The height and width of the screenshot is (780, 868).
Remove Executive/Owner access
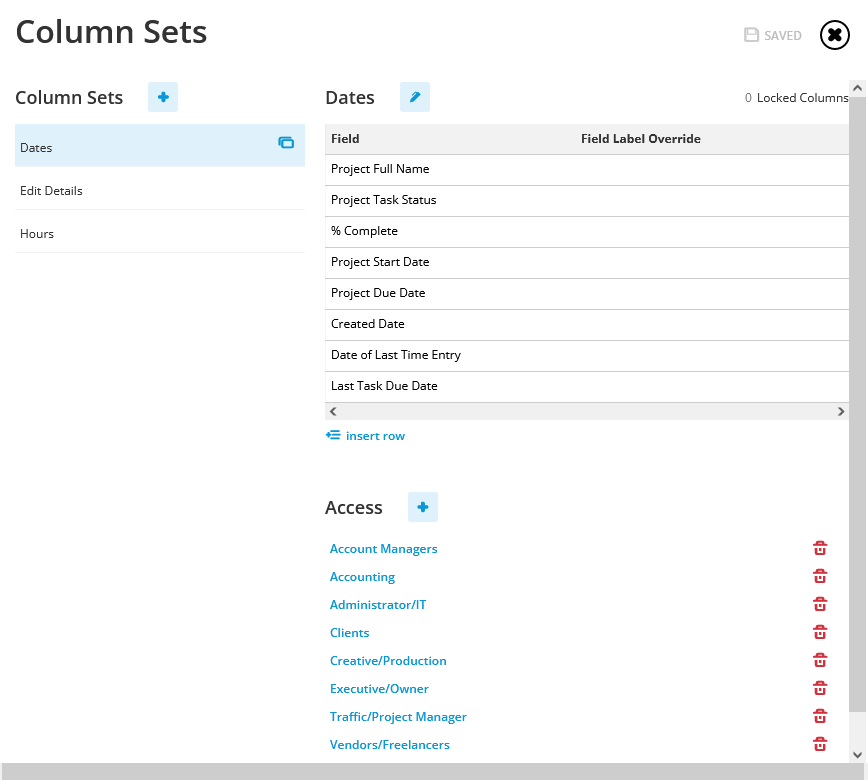pyautogui.click(x=820, y=688)
